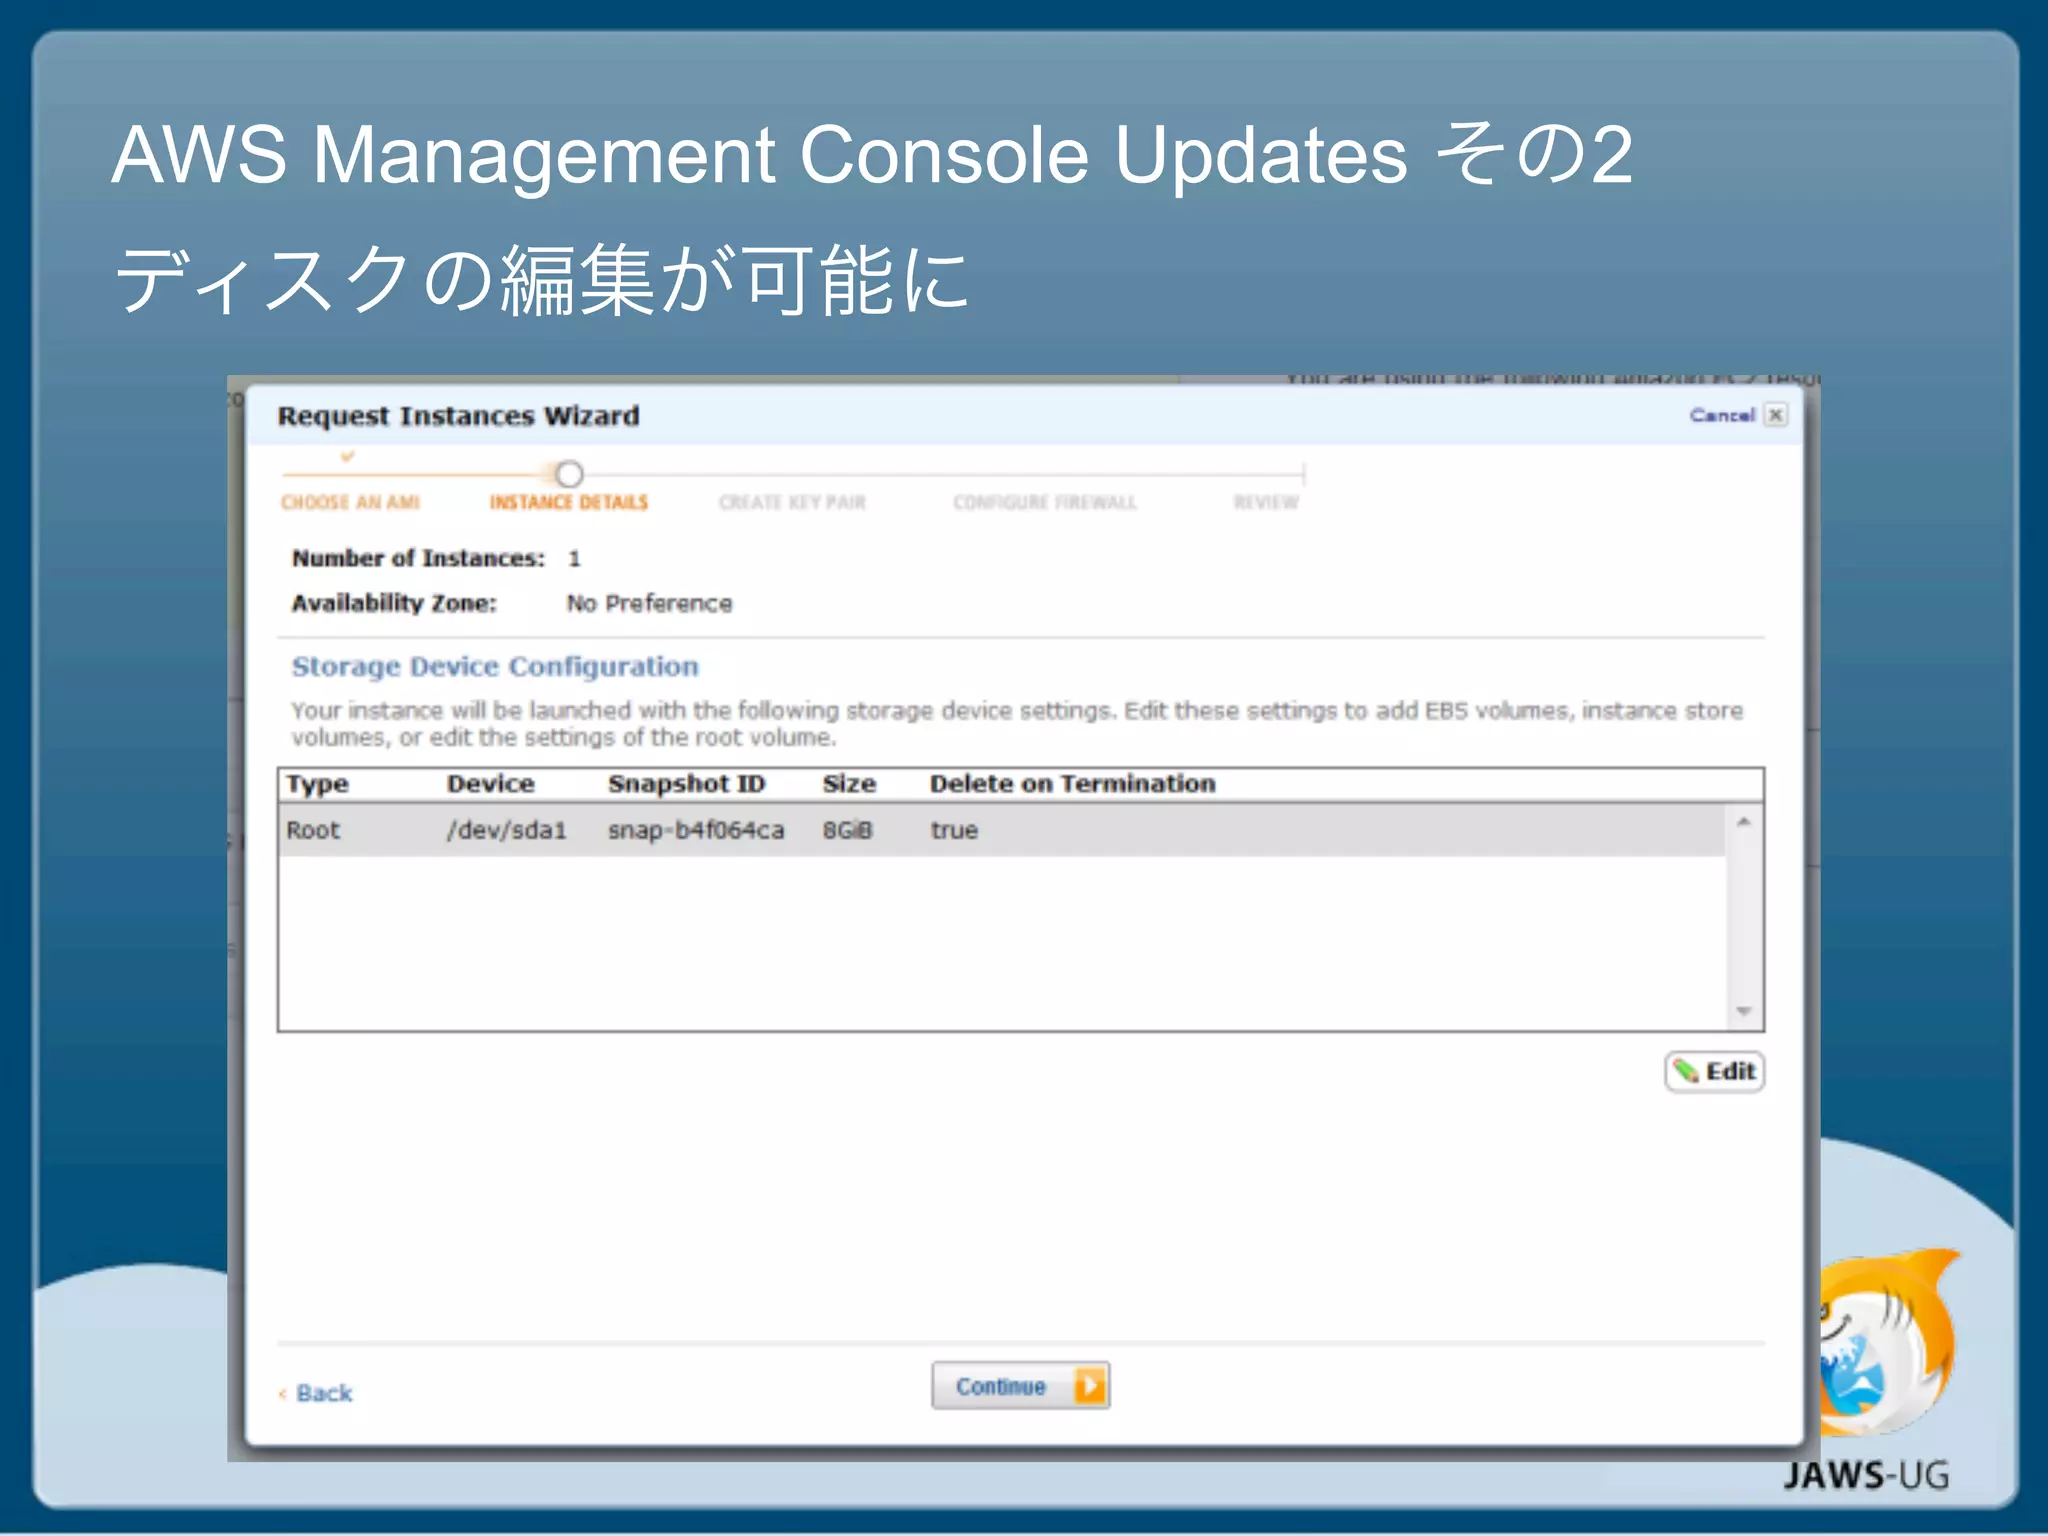
Task: Select the Instance Details step
Action: coord(568,502)
